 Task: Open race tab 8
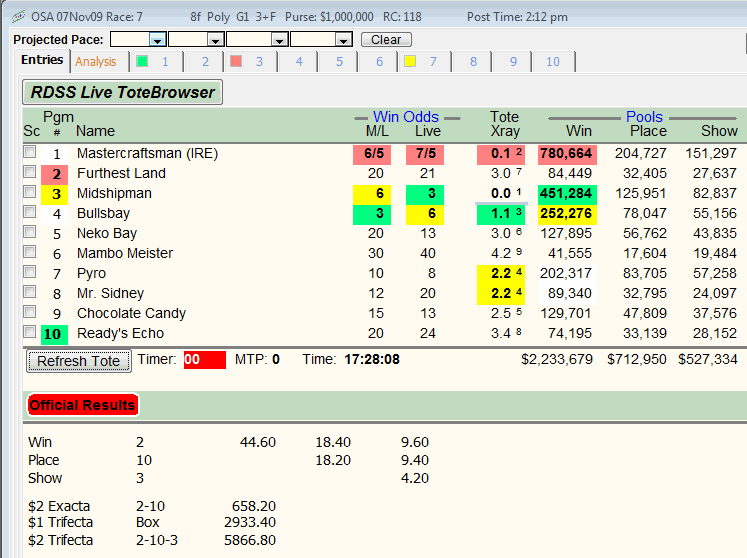click(473, 61)
